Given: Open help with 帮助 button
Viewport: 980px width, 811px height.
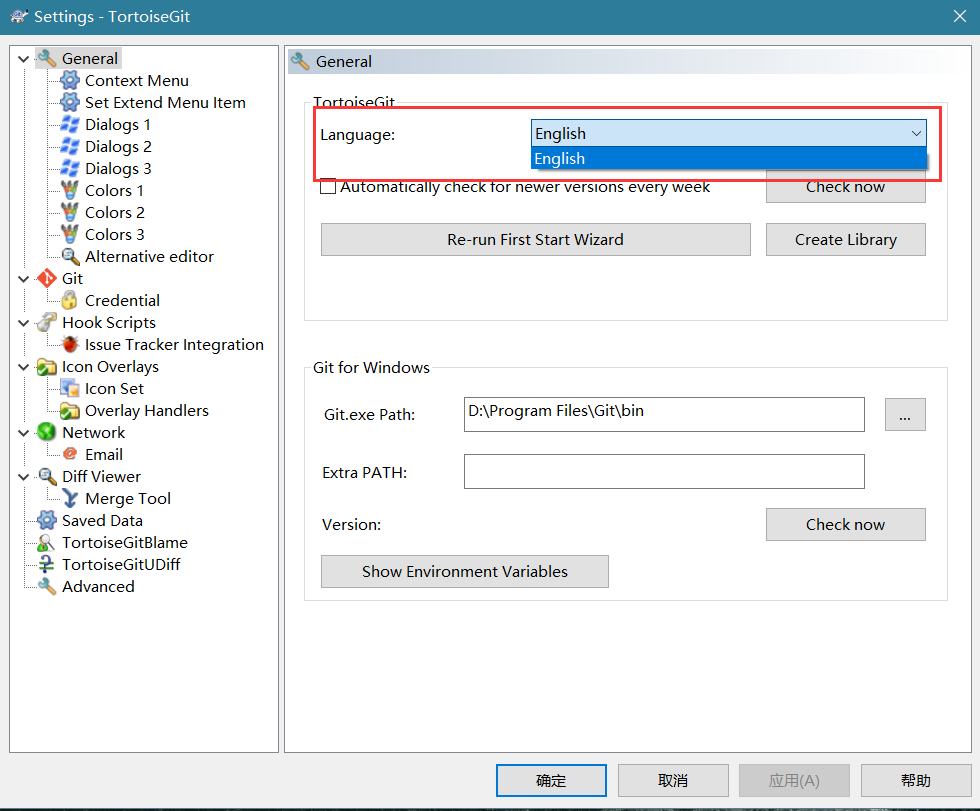Looking at the screenshot, I should [x=916, y=780].
